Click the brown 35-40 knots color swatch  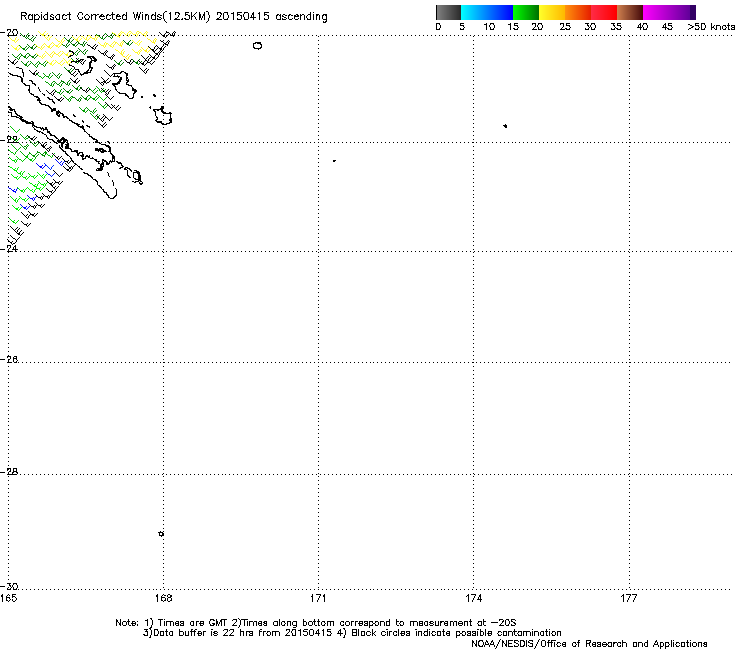click(x=630, y=12)
